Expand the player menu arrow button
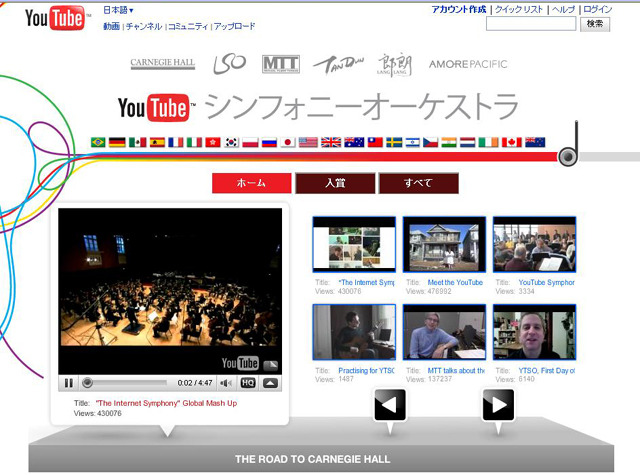Image resolution: width=640 pixels, height=475 pixels. (x=270, y=383)
